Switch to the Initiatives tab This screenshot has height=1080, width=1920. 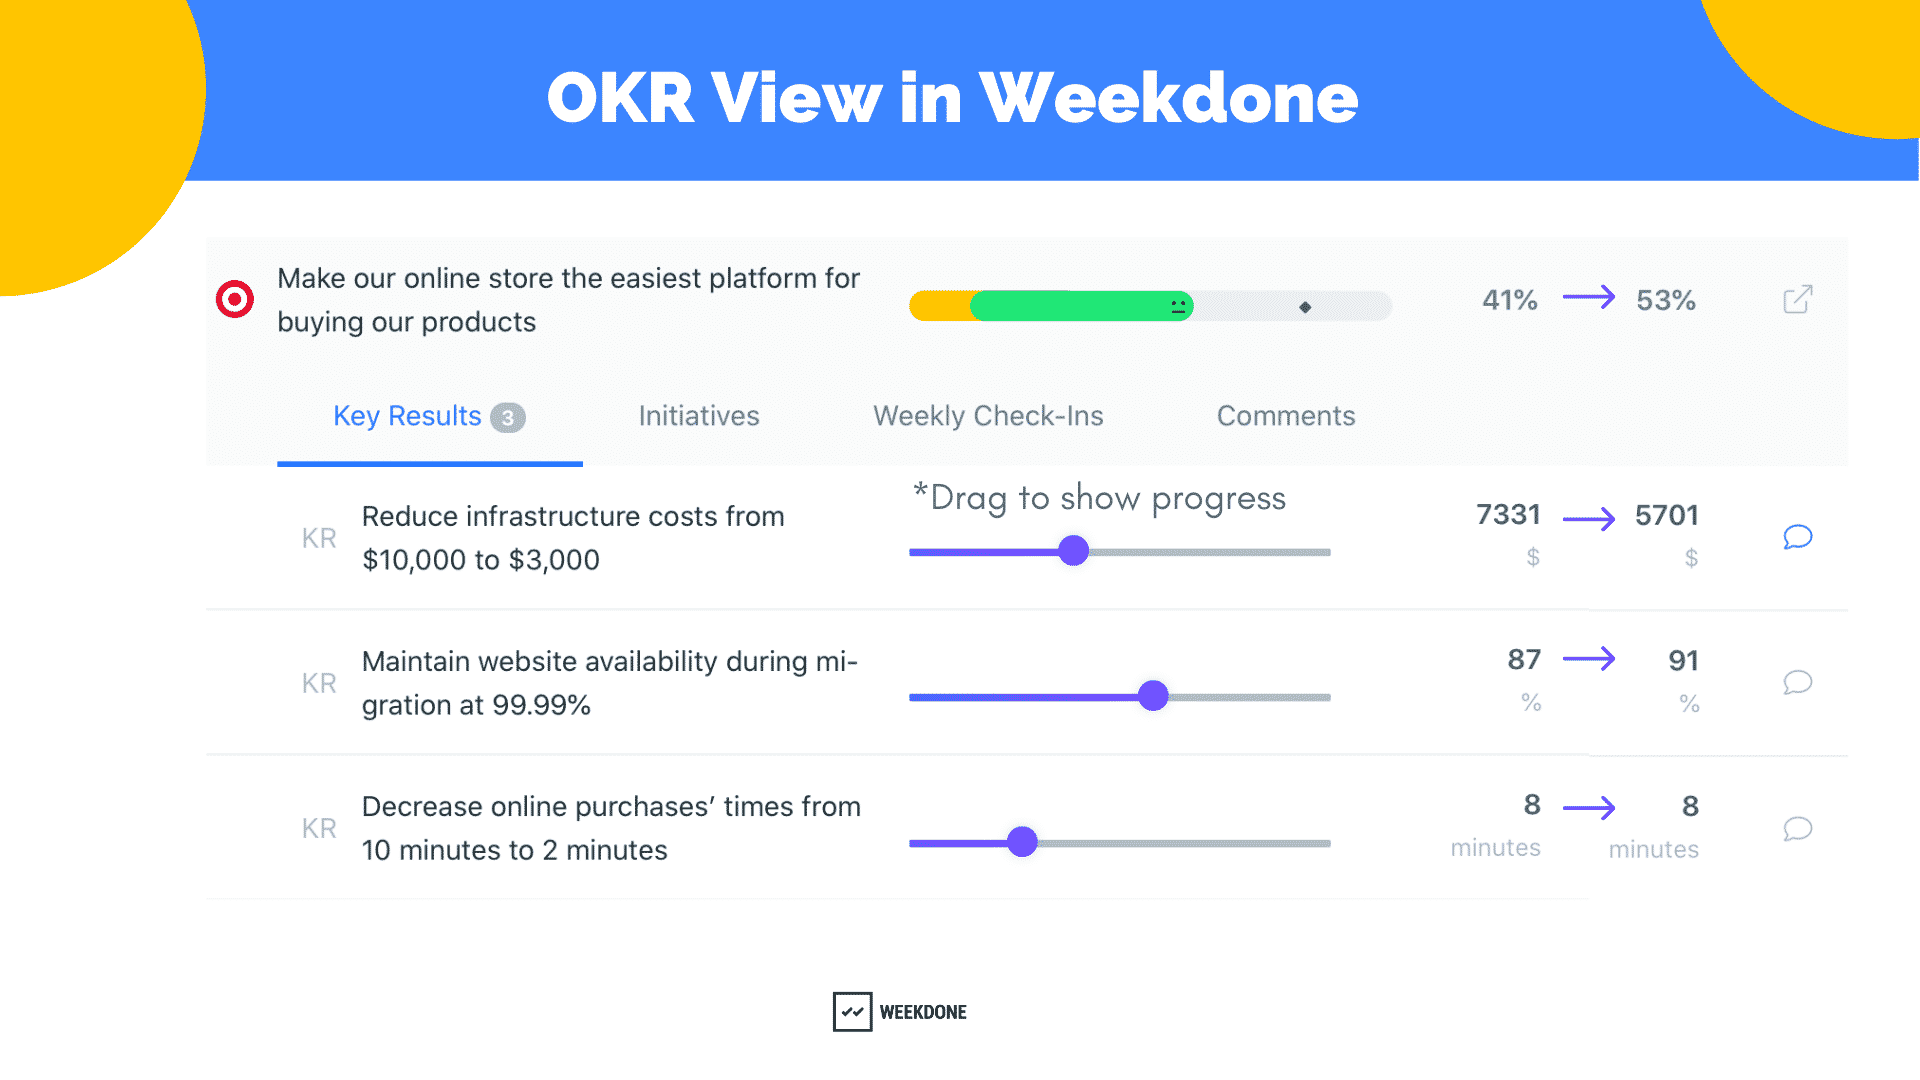pos(699,415)
